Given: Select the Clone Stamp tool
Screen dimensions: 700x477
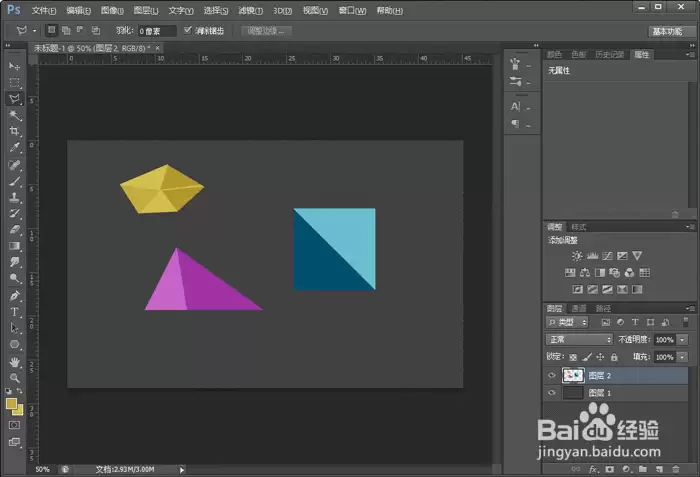Looking at the screenshot, I should (15, 197).
